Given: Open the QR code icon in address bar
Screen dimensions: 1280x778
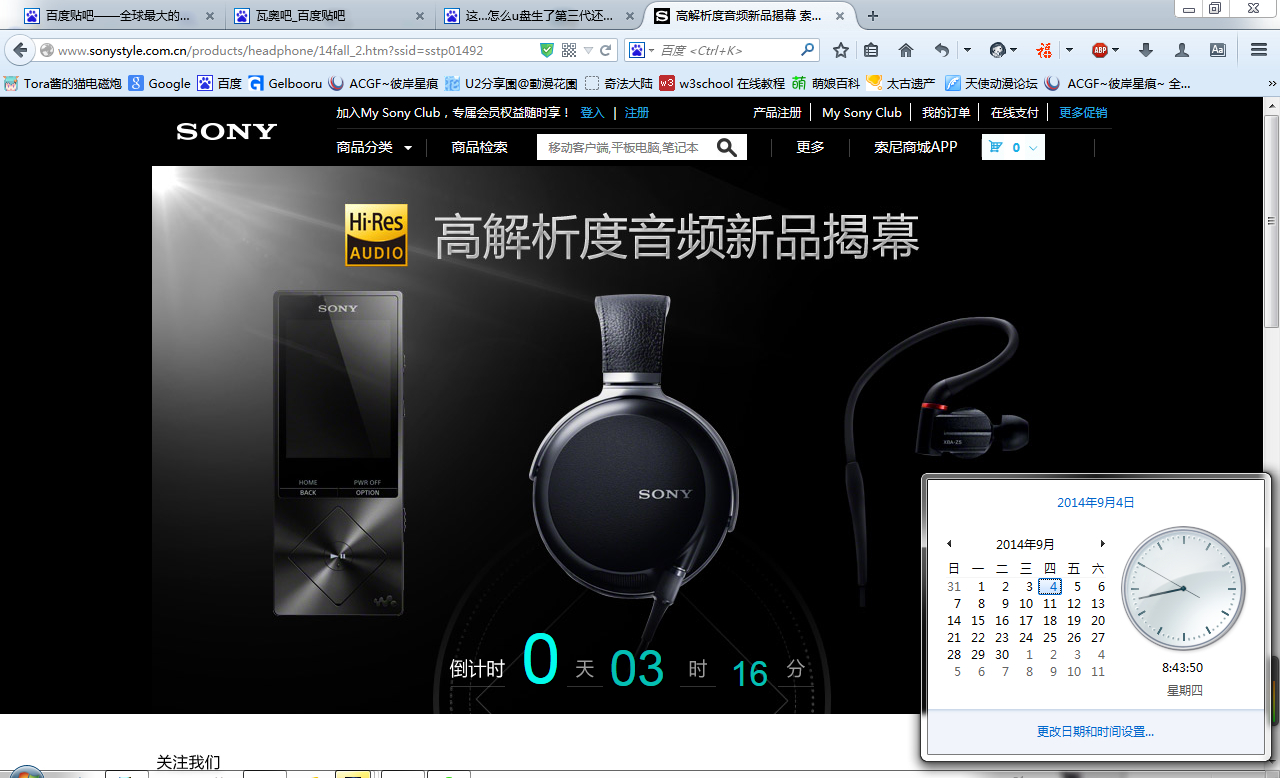Looking at the screenshot, I should click(x=568, y=50).
